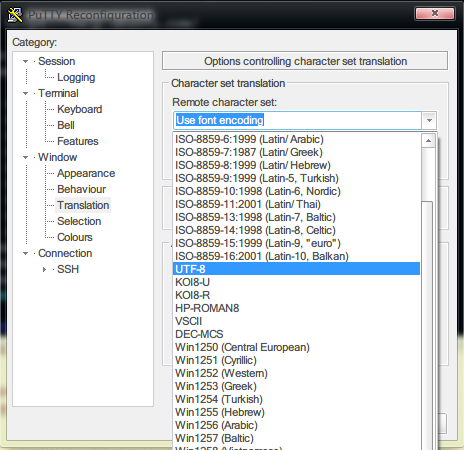Image resolution: width=467 pixels, height=450 pixels.
Task: Select UTF-8 in the character set list
Action: click(297, 269)
